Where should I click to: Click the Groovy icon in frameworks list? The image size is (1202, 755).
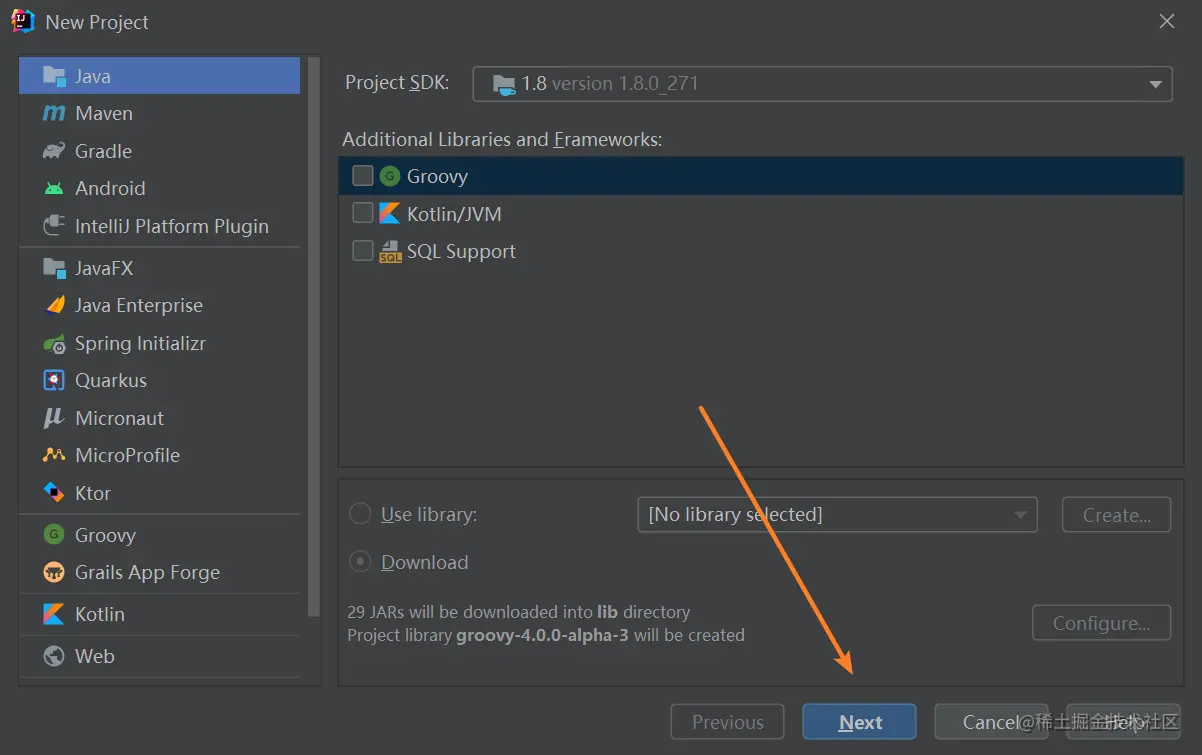pyautogui.click(x=390, y=176)
